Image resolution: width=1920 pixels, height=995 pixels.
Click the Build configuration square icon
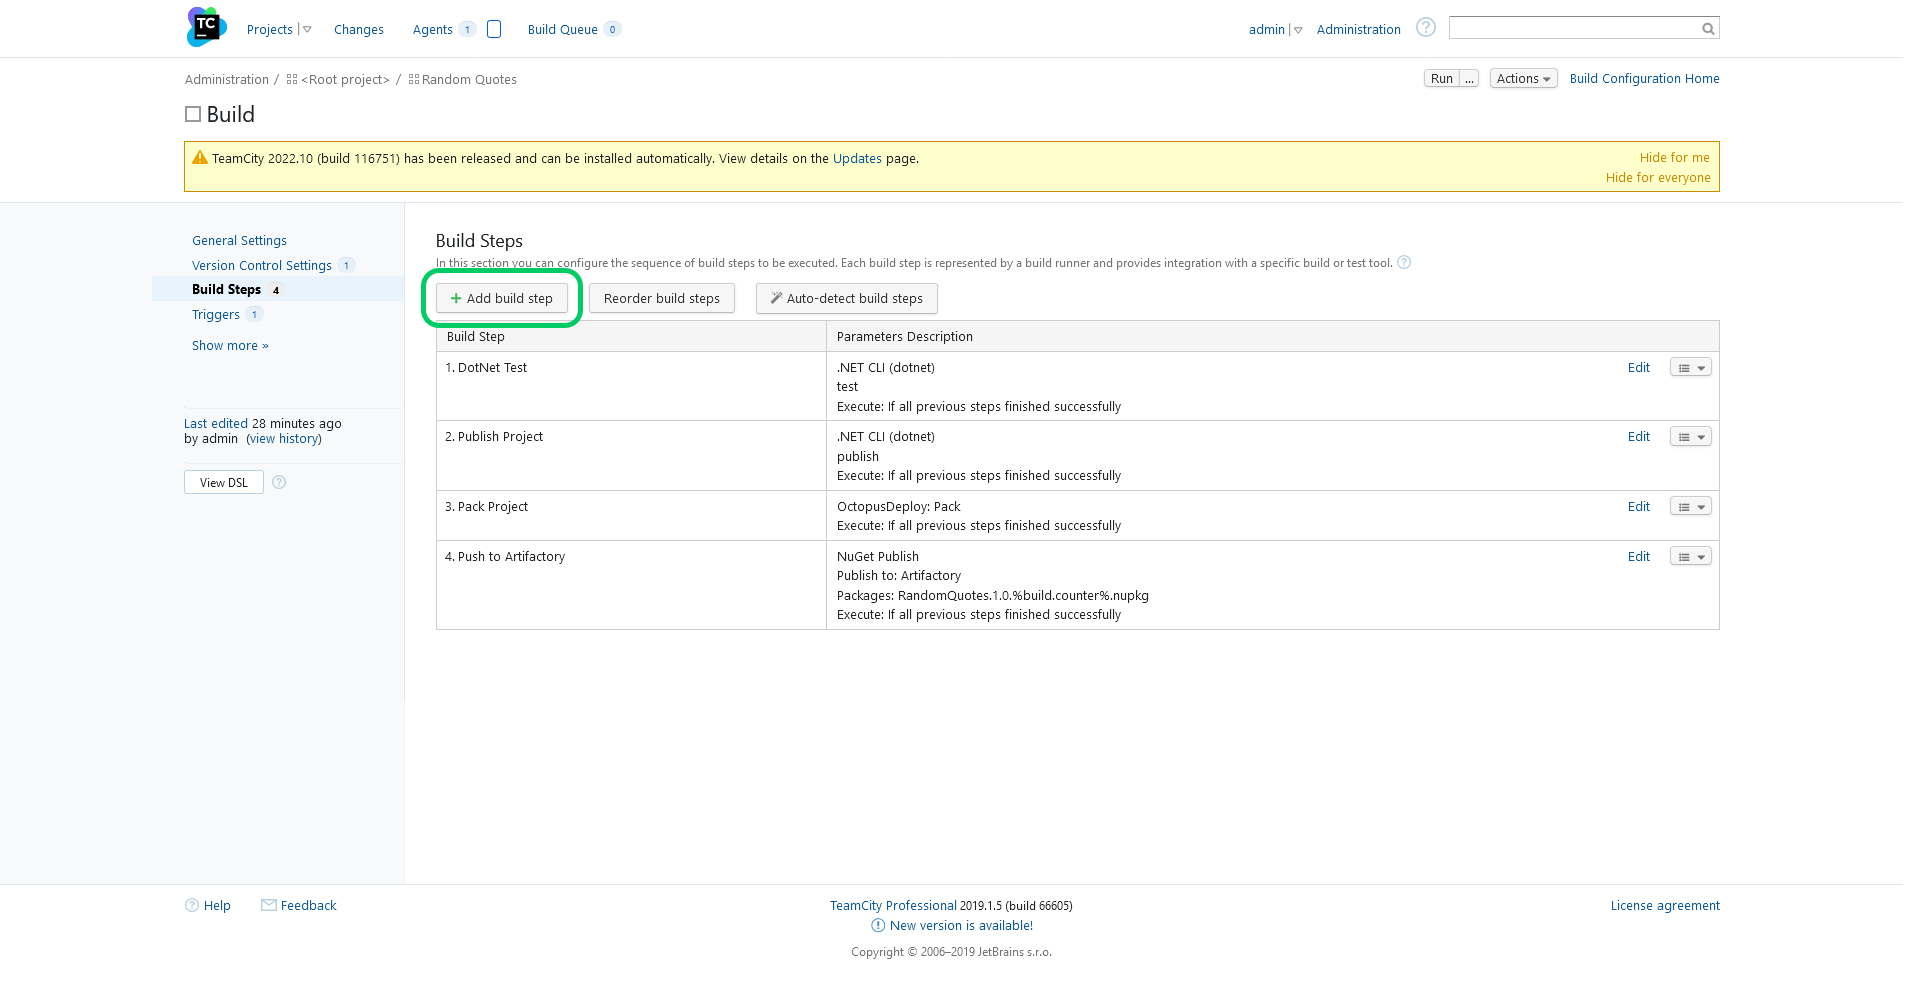(x=193, y=114)
